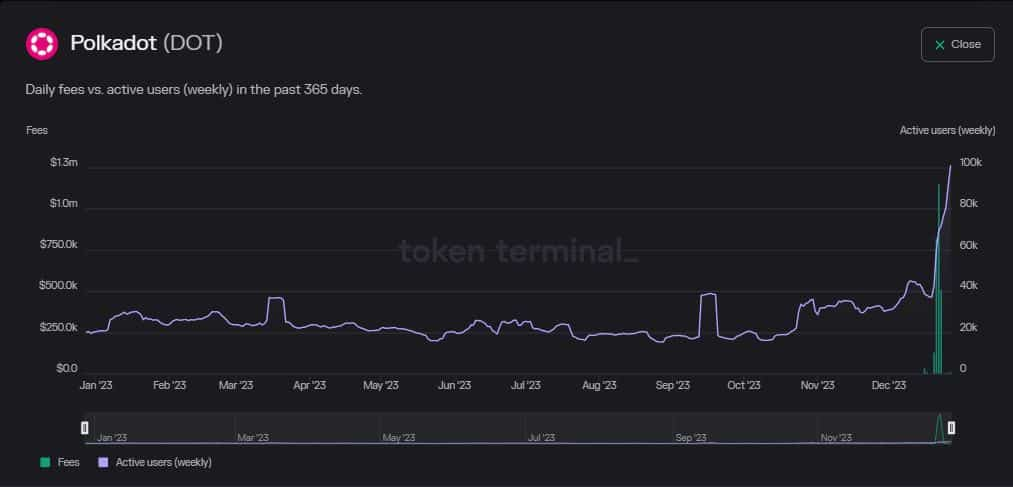Click Mar '23 in the range navigator
The image size is (1013, 487).
pyautogui.click(x=253, y=438)
